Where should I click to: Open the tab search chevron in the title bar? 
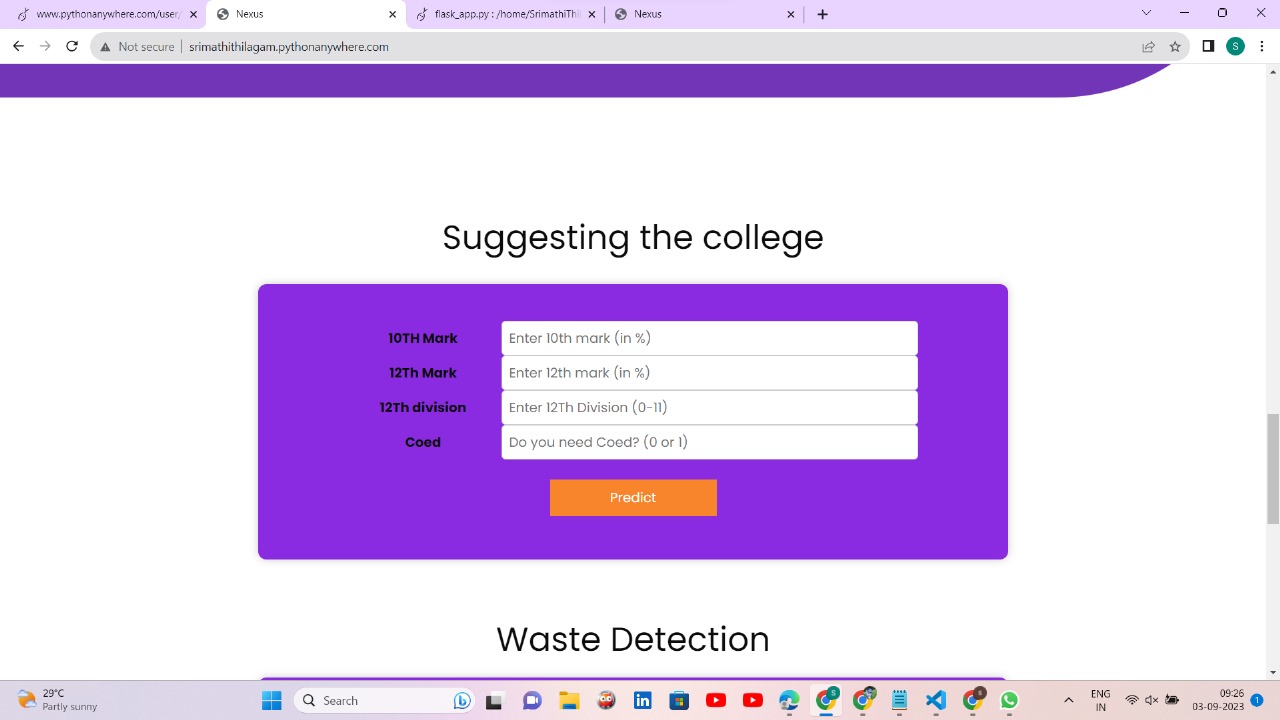[x=1146, y=13]
